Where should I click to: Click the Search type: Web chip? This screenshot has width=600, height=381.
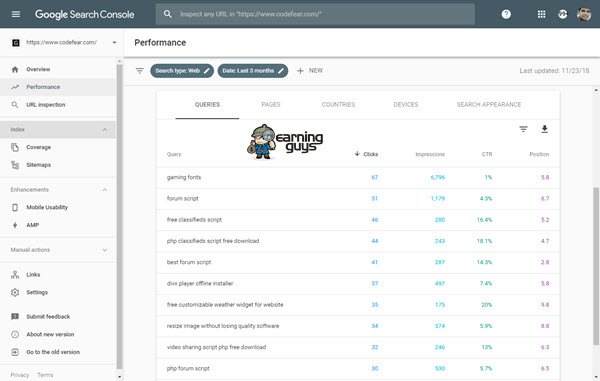click(x=182, y=71)
